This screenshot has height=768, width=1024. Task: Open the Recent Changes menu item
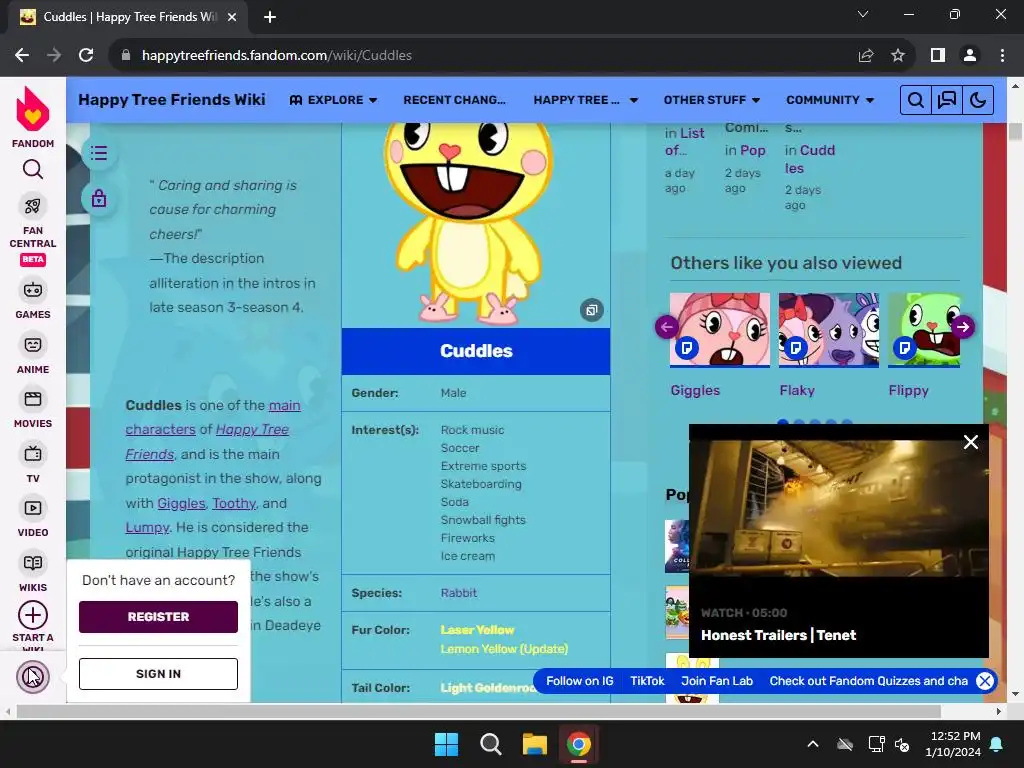(x=455, y=100)
